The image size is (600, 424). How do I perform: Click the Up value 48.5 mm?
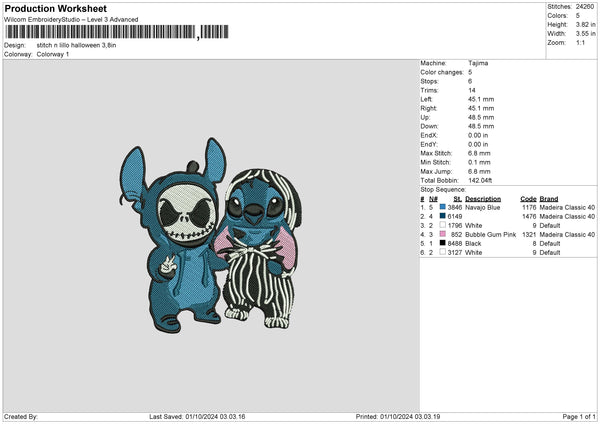(481, 117)
